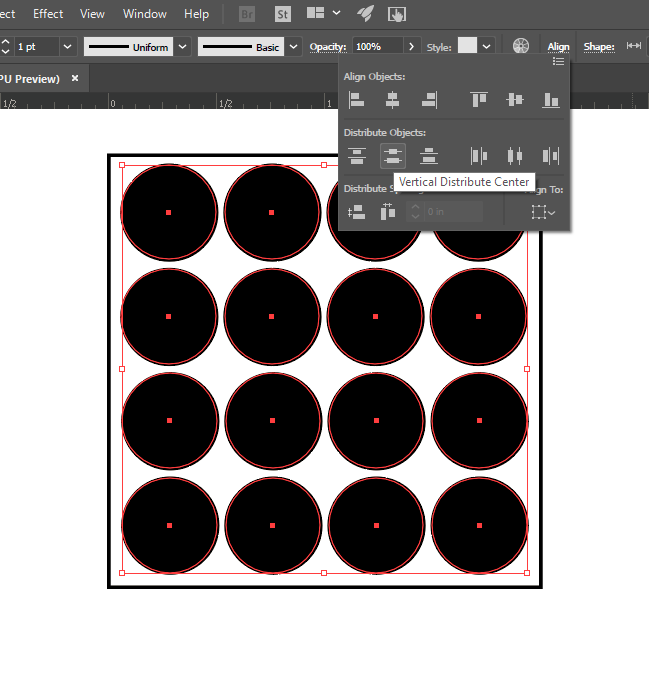Click Vertical Distribute Center icon
The image size is (649, 695).
(392, 156)
